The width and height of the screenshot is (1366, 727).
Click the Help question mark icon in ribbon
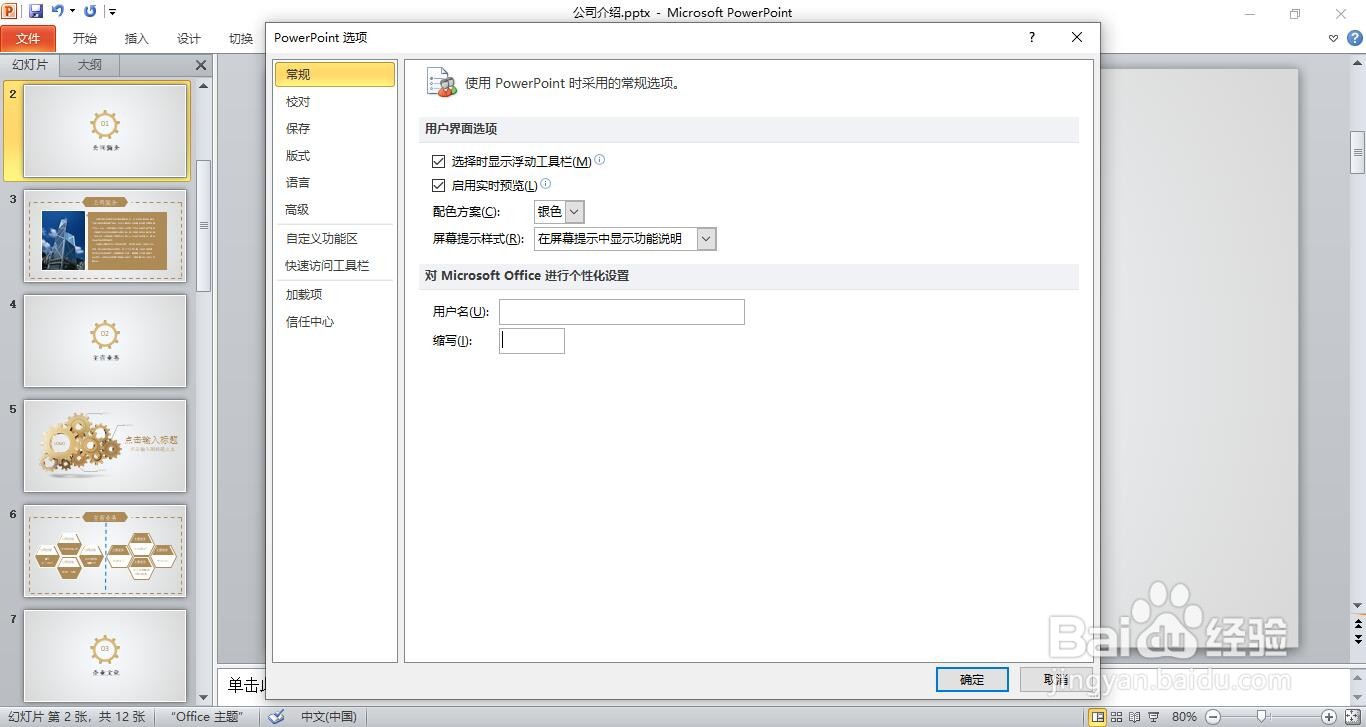1355,38
